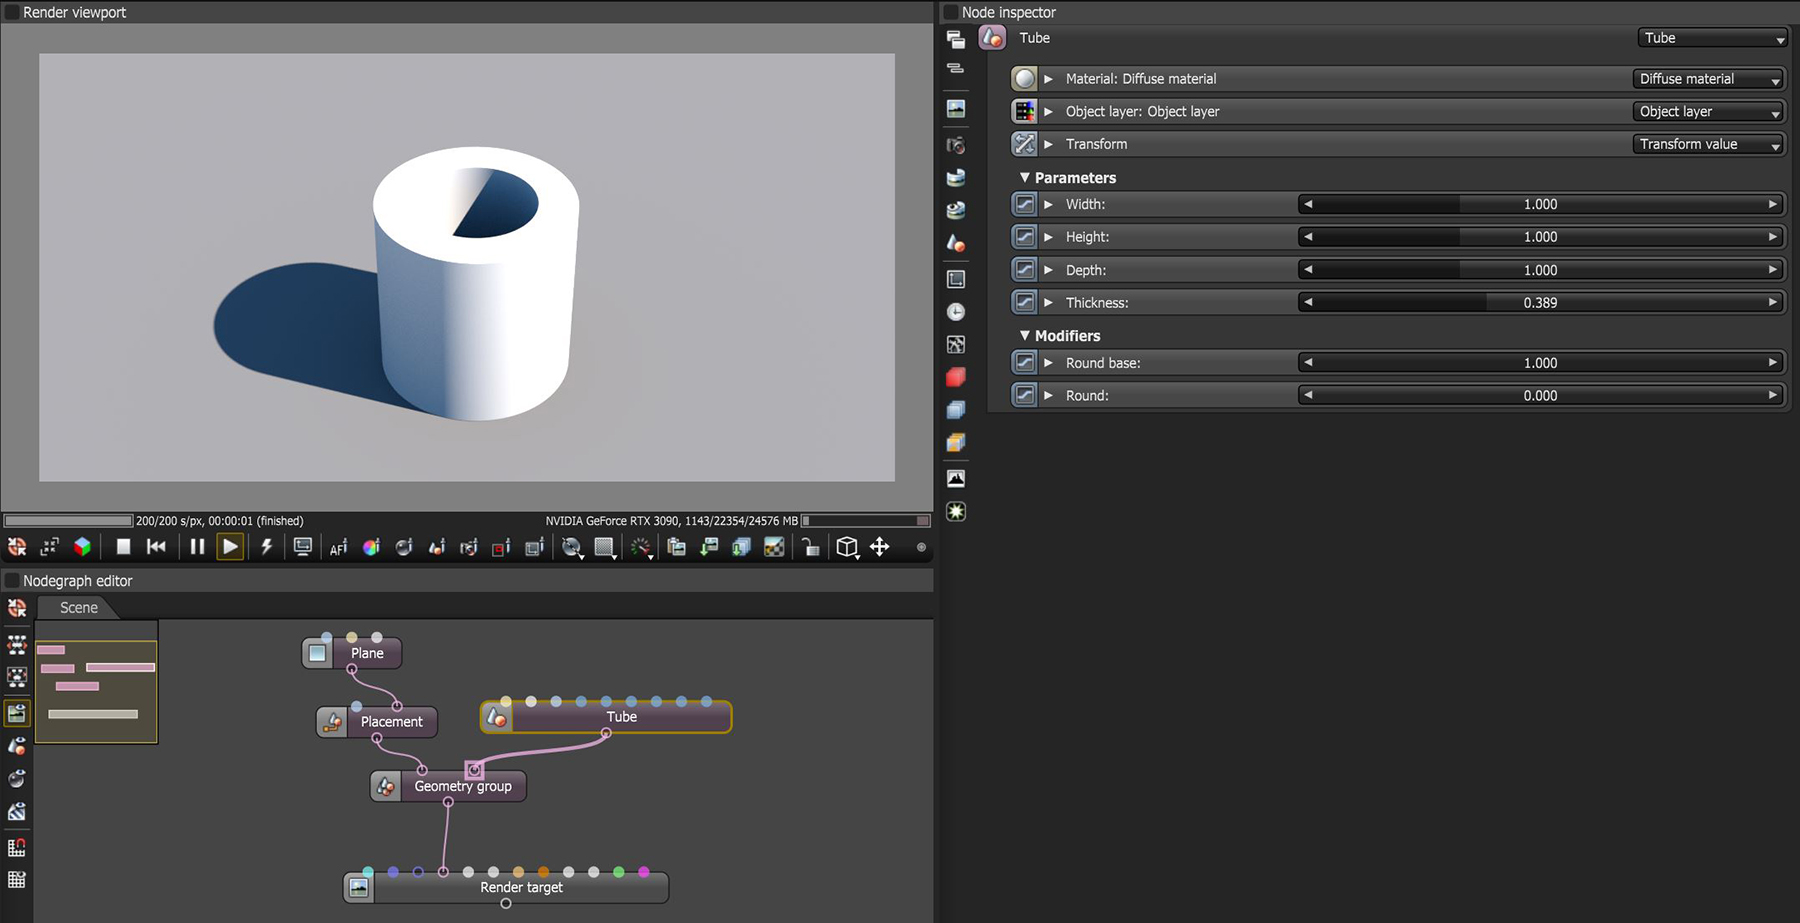Click the stop render square button
This screenshot has width=1800, height=923.
coord(123,547)
